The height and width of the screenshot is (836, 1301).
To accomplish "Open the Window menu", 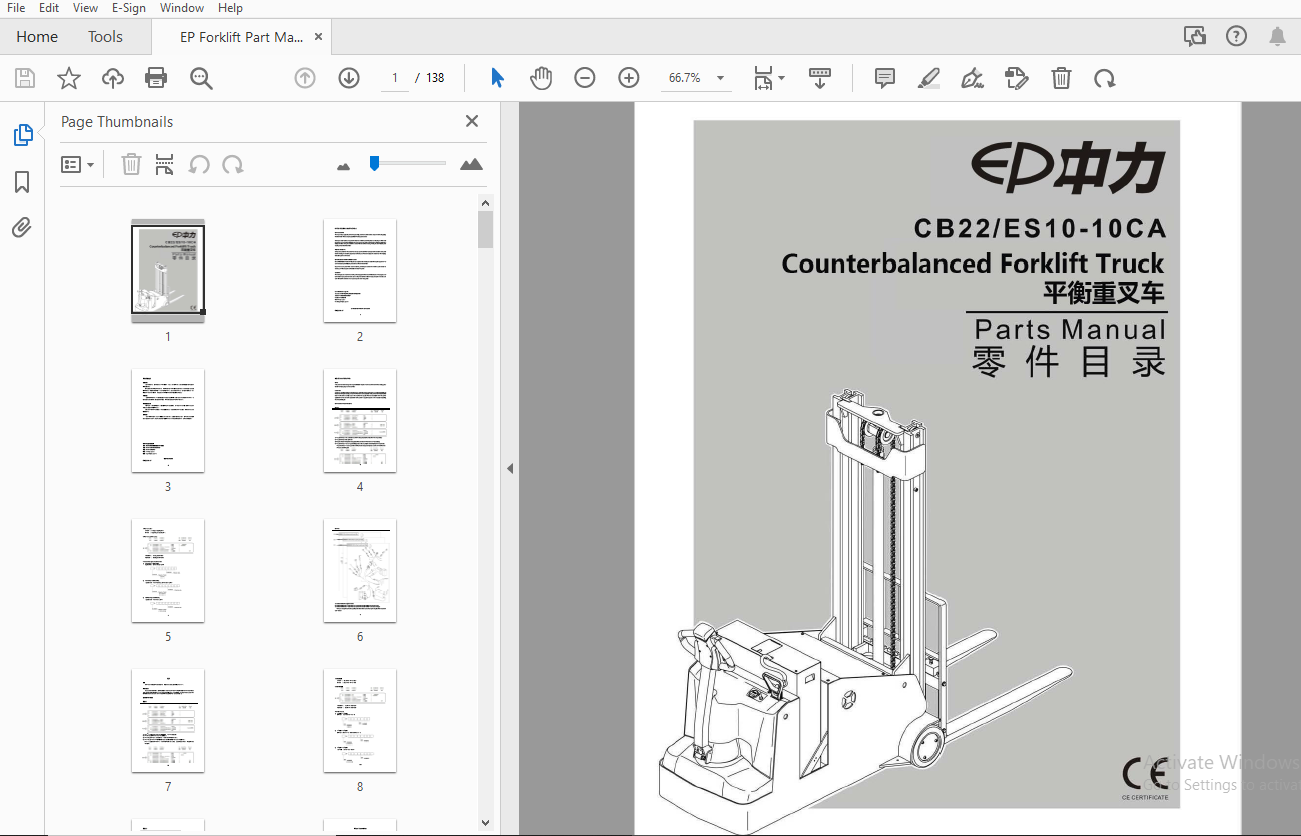I will (x=182, y=8).
